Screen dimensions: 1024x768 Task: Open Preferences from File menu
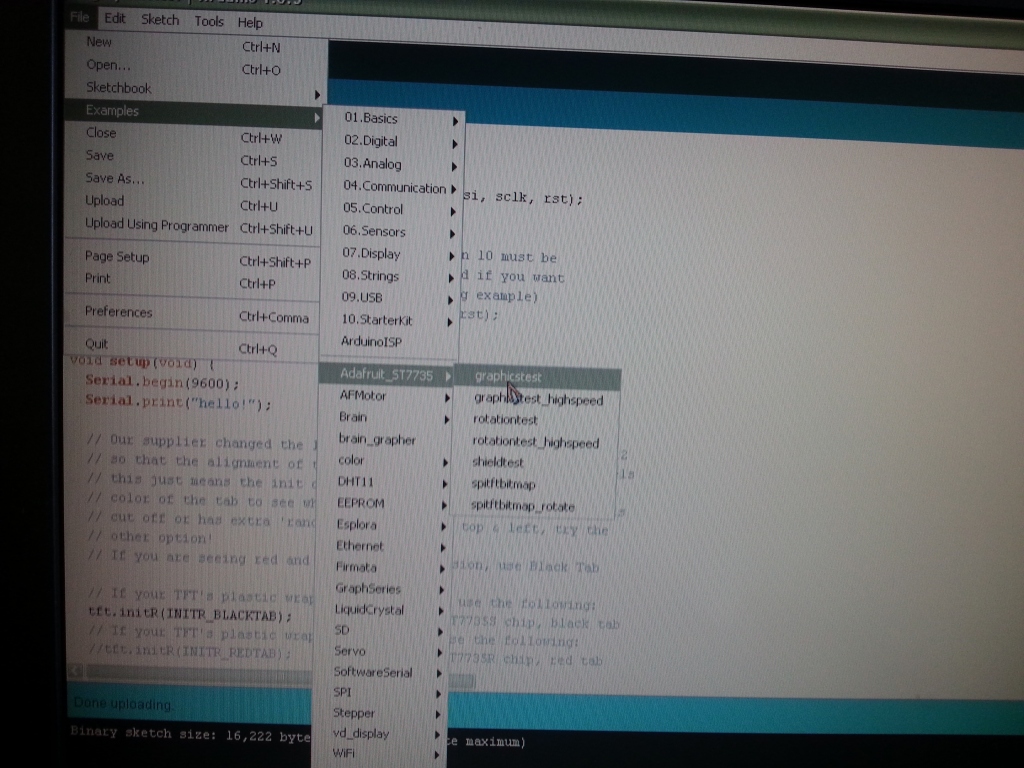click(x=191, y=314)
